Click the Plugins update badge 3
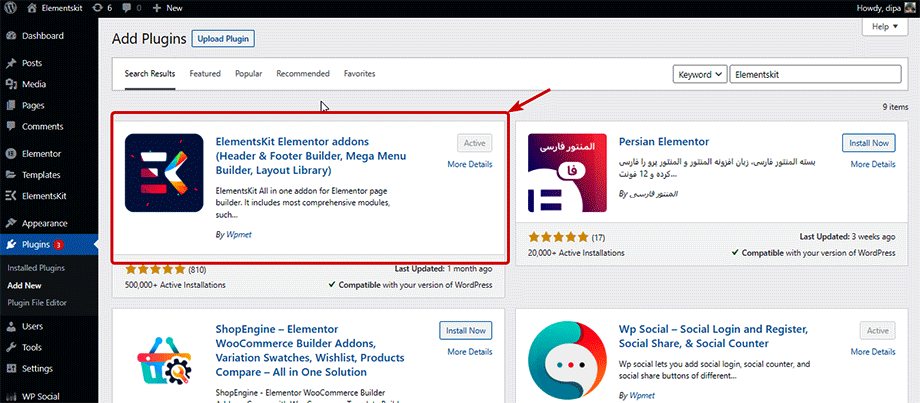 pyautogui.click(x=58, y=245)
